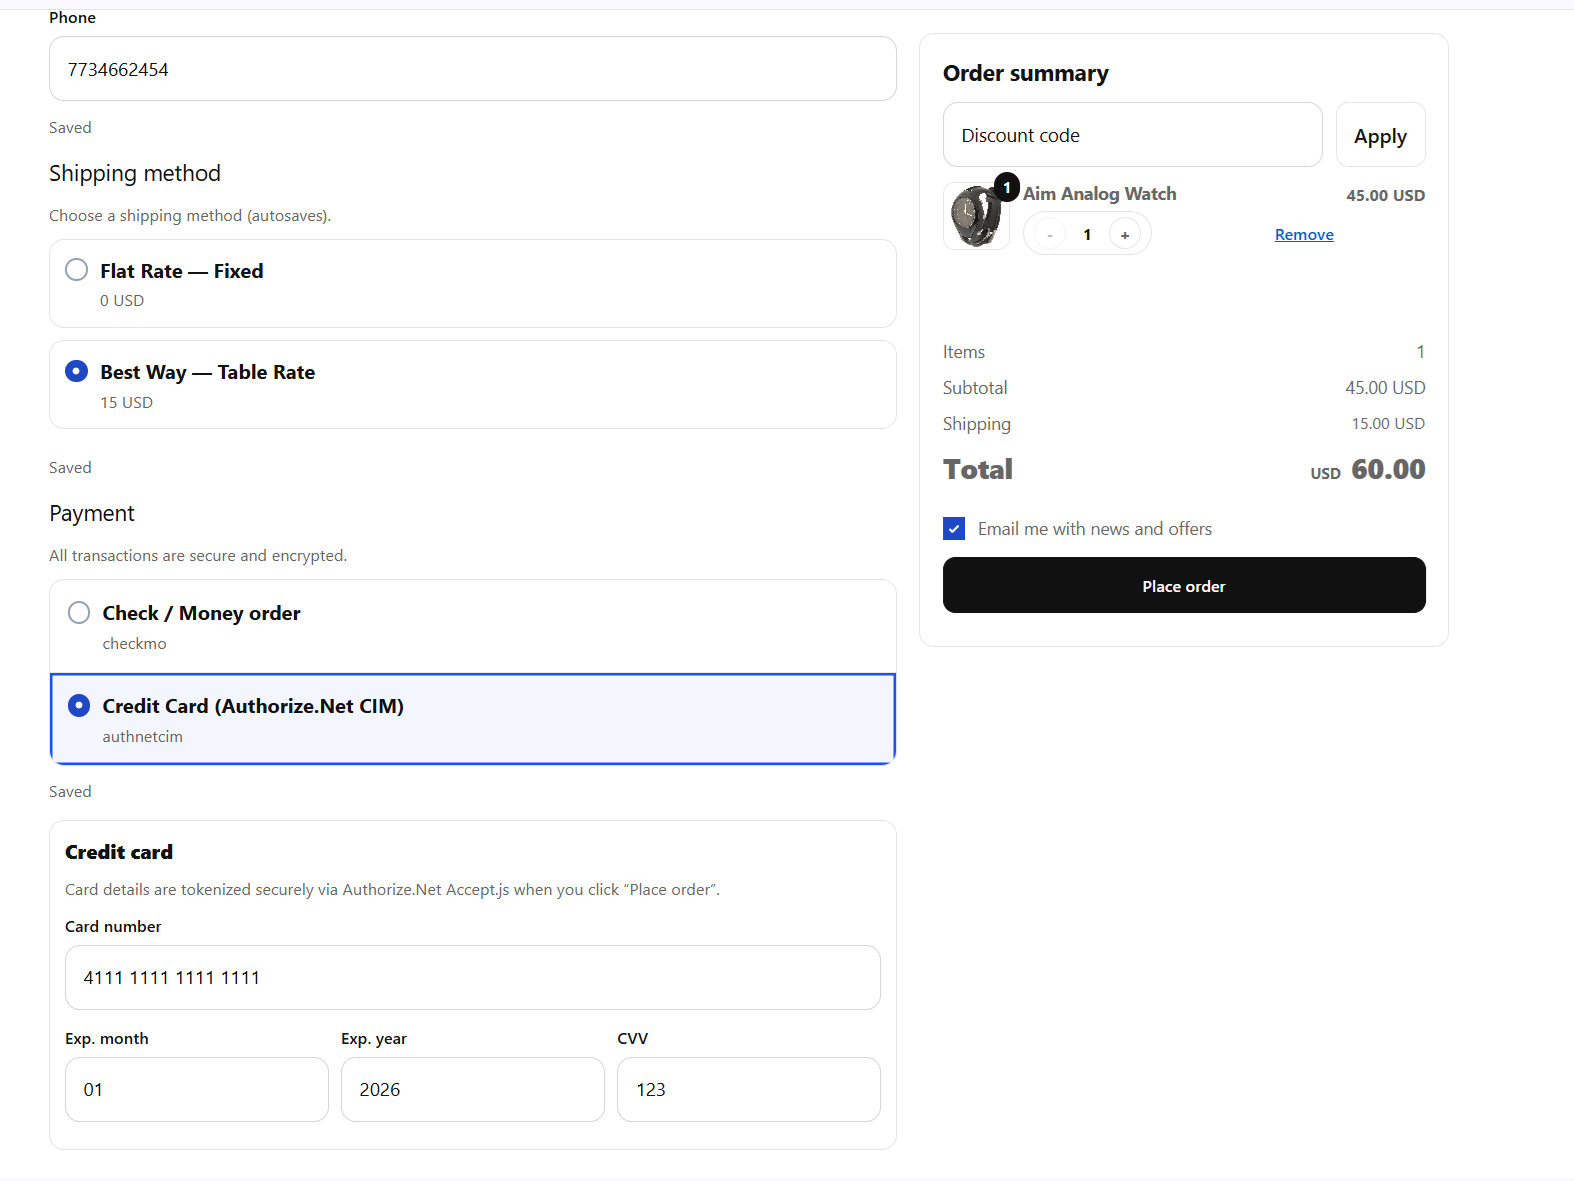Click the Payment heading

click(x=92, y=514)
